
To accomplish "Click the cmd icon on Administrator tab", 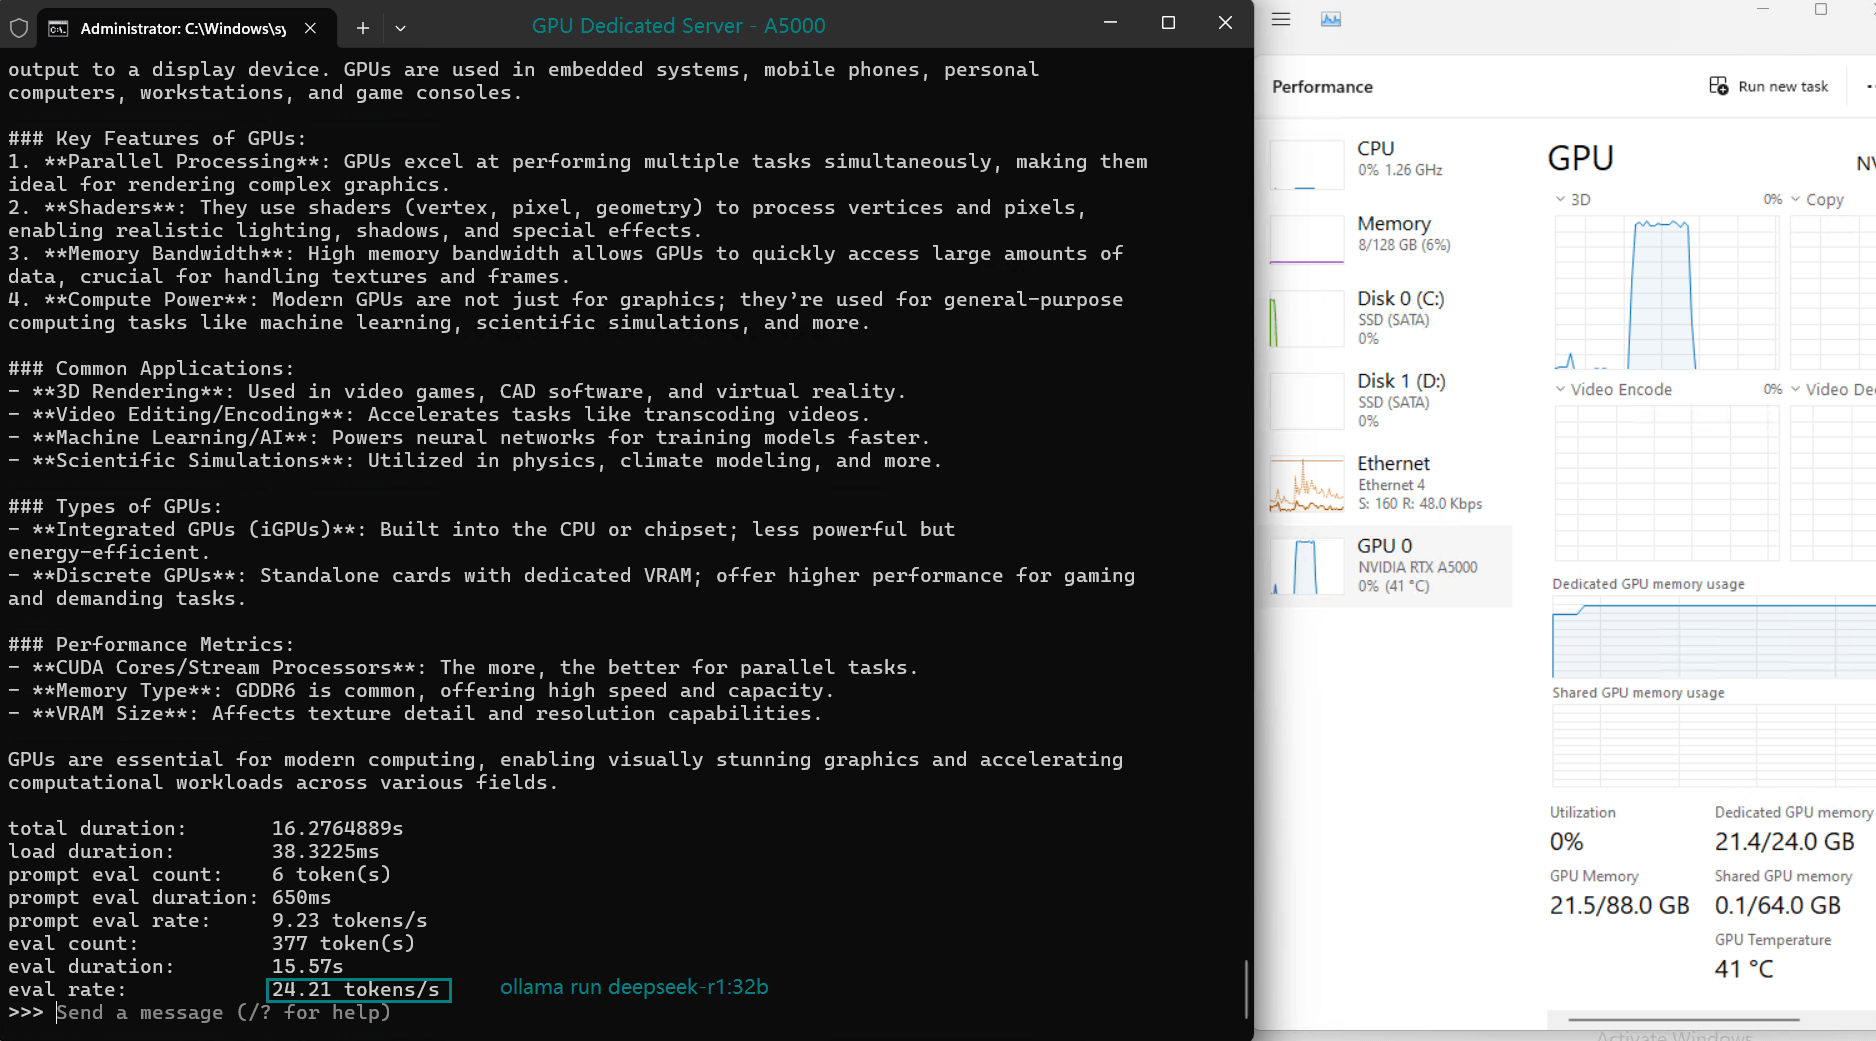I will 59,28.
